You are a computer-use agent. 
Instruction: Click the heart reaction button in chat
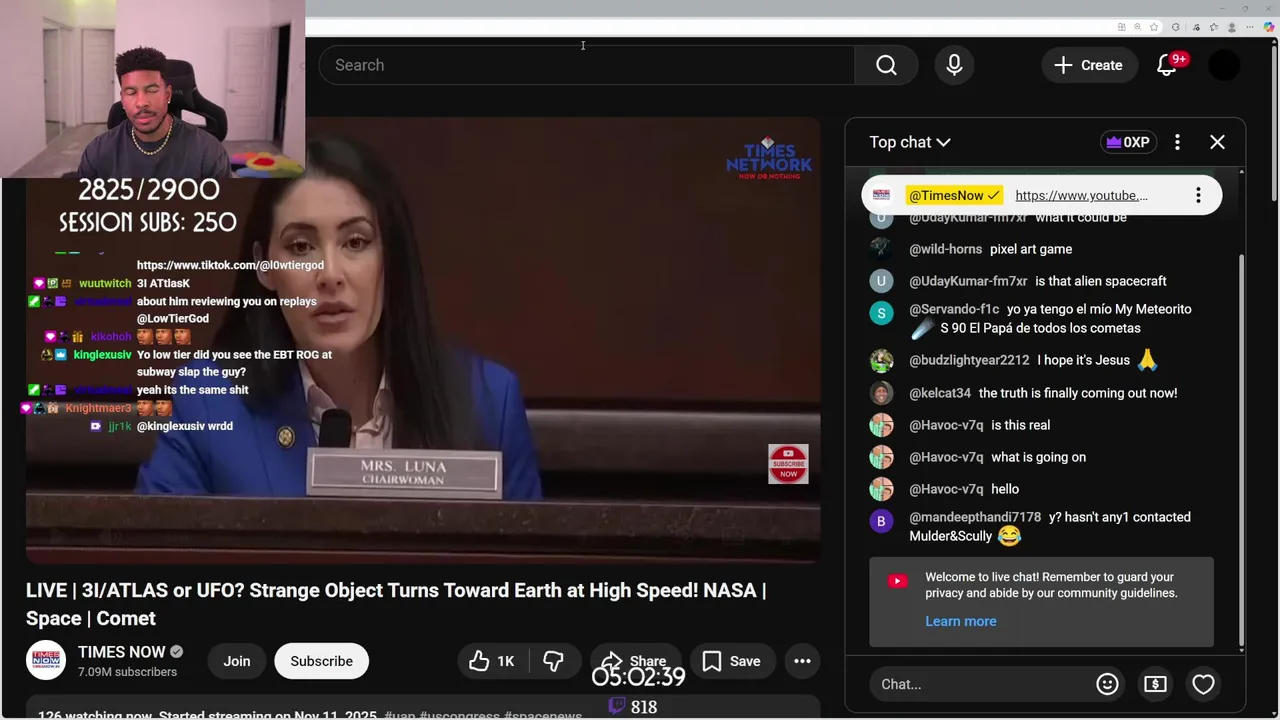pos(1203,684)
